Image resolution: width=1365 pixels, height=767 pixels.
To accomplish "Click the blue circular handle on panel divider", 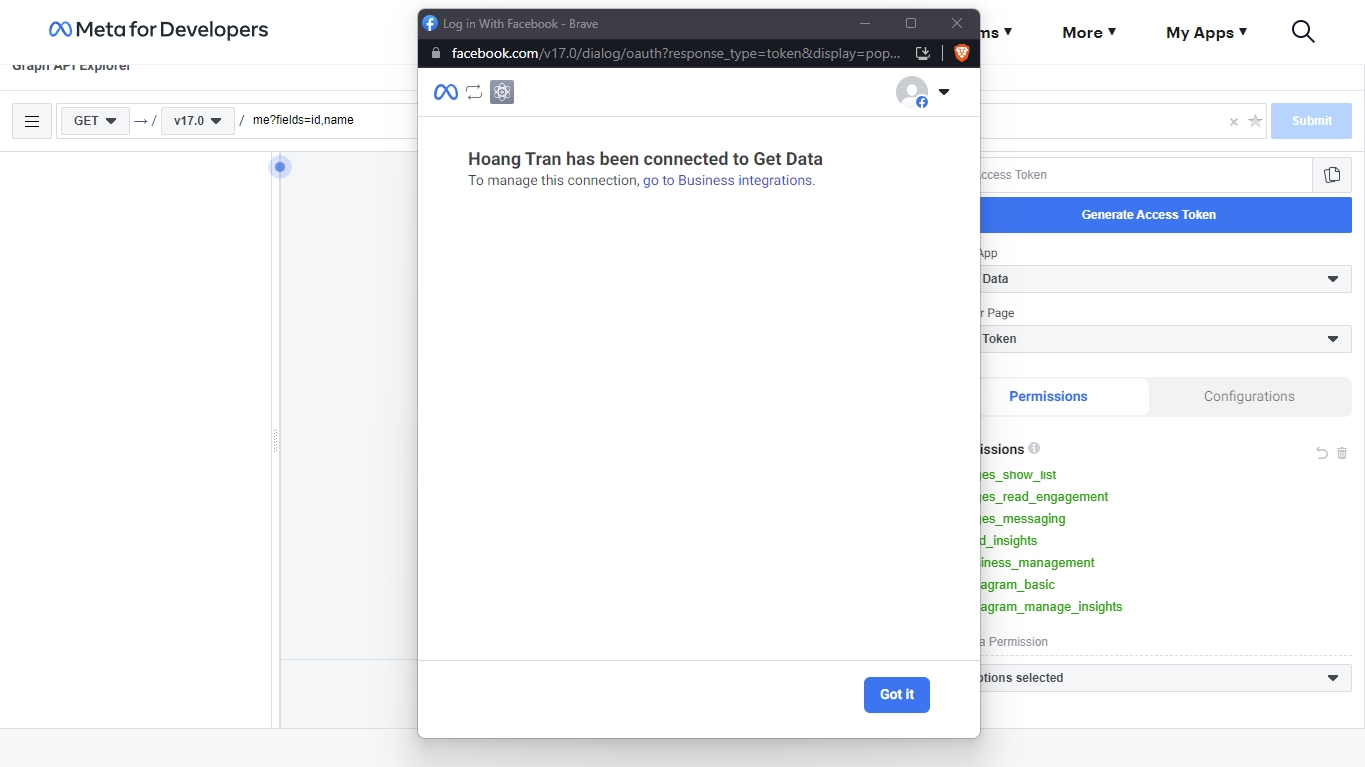I will click(x=280, y=167).
